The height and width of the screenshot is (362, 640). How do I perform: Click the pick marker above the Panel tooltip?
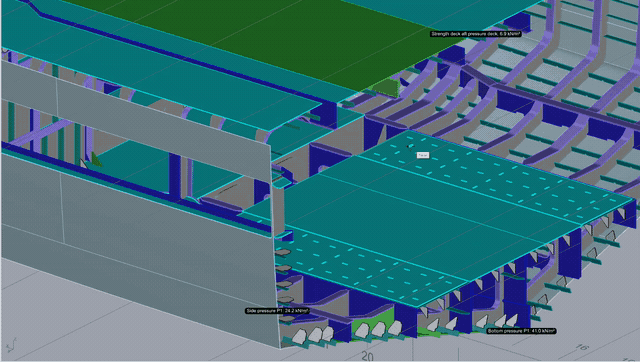[410, 147]
